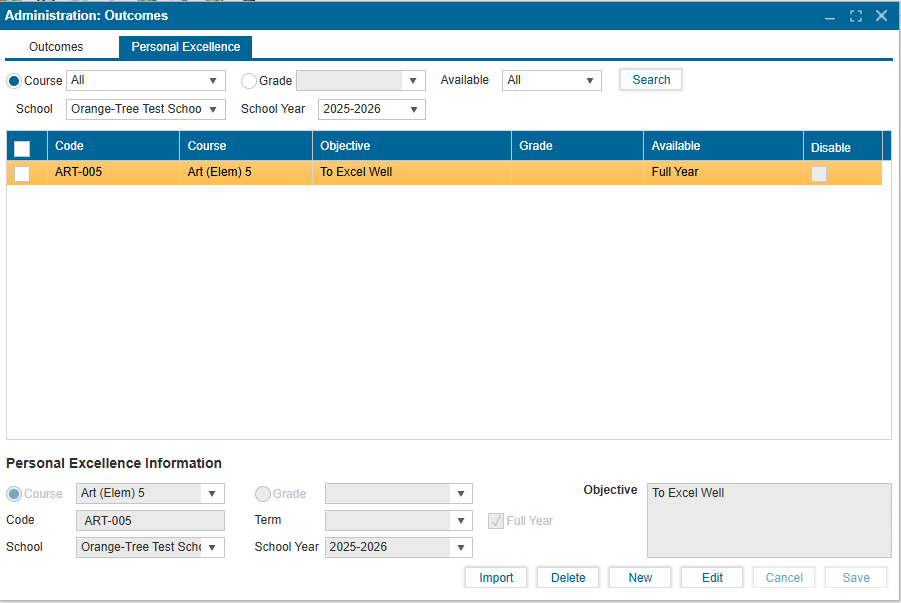The image size is (901, 603).
Task: Select the Grade radio button filter
Action: (249, 81)
